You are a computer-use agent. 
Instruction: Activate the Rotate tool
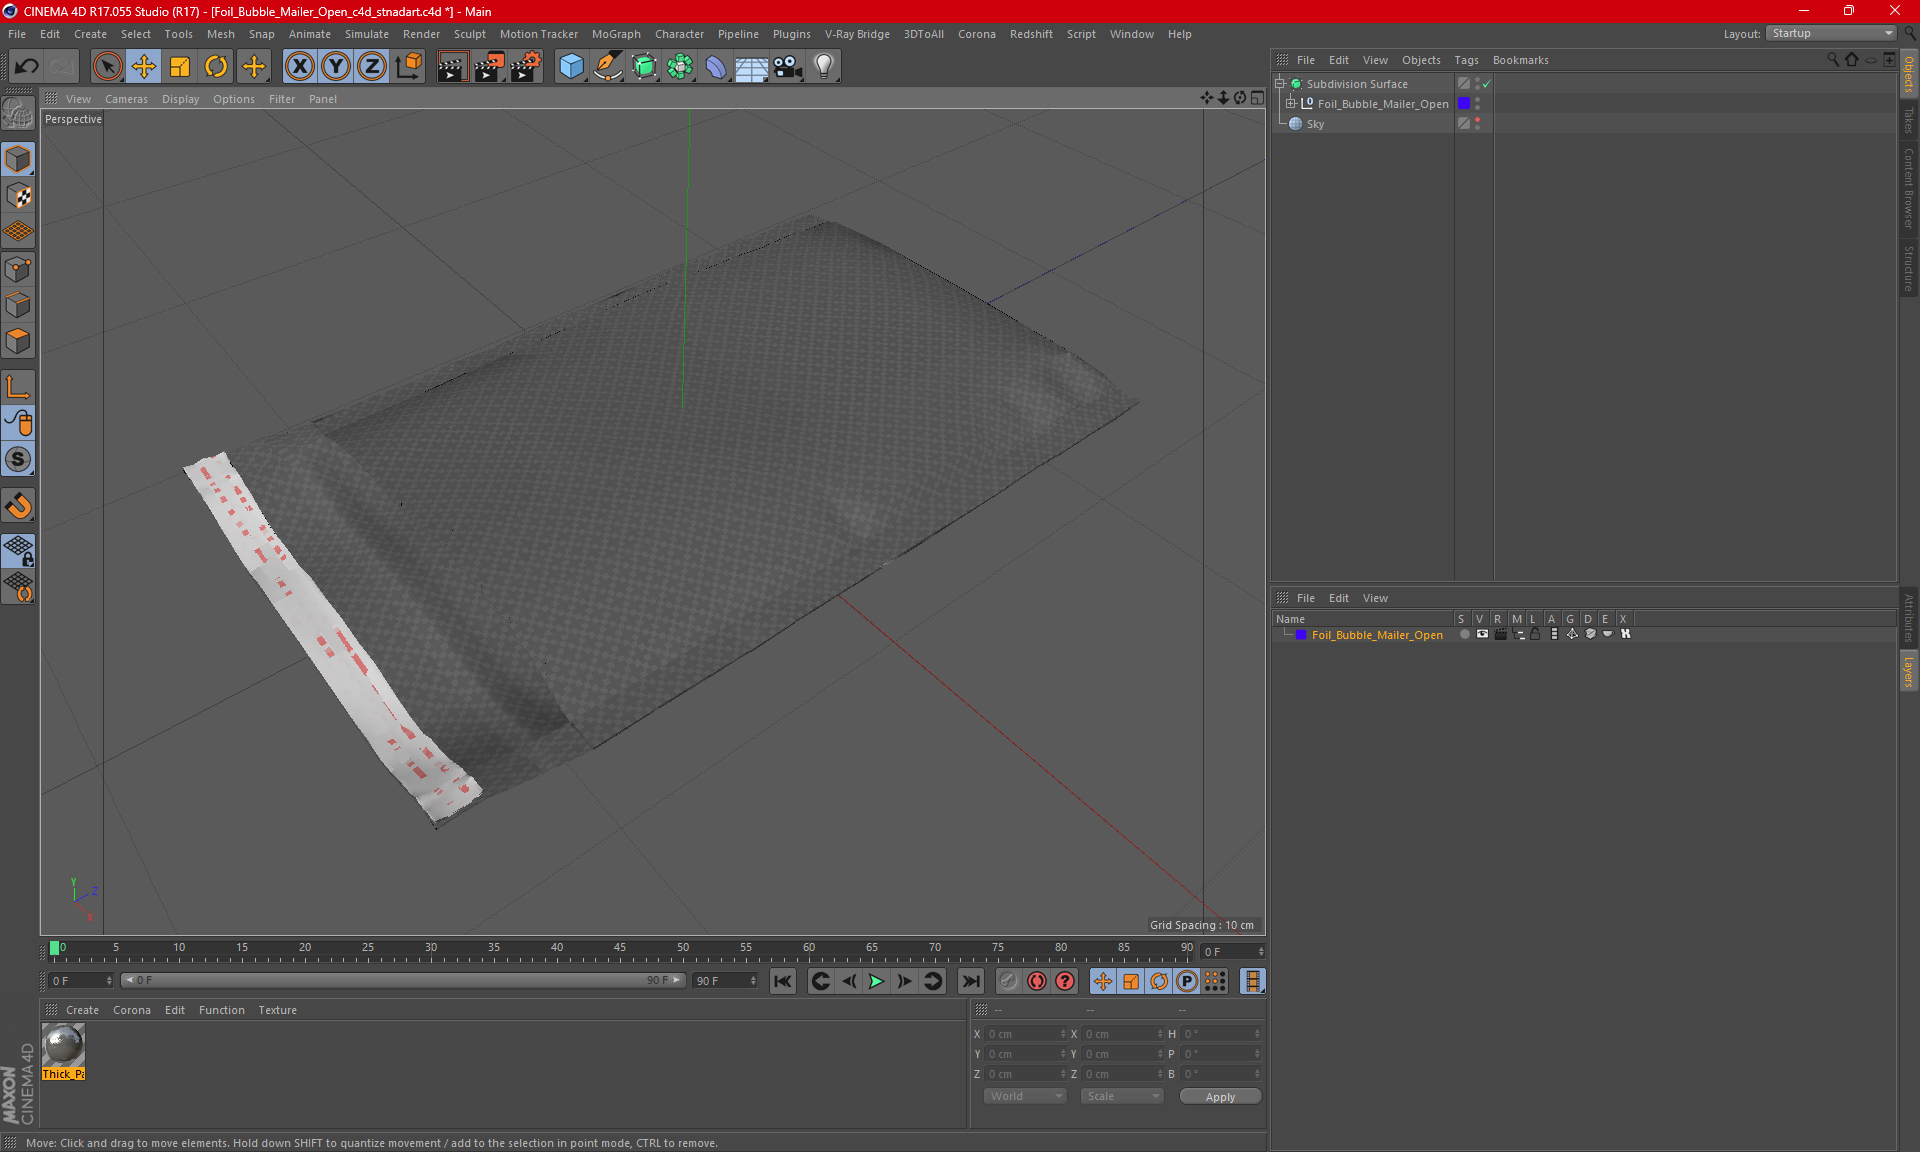[x=216, y=66]
